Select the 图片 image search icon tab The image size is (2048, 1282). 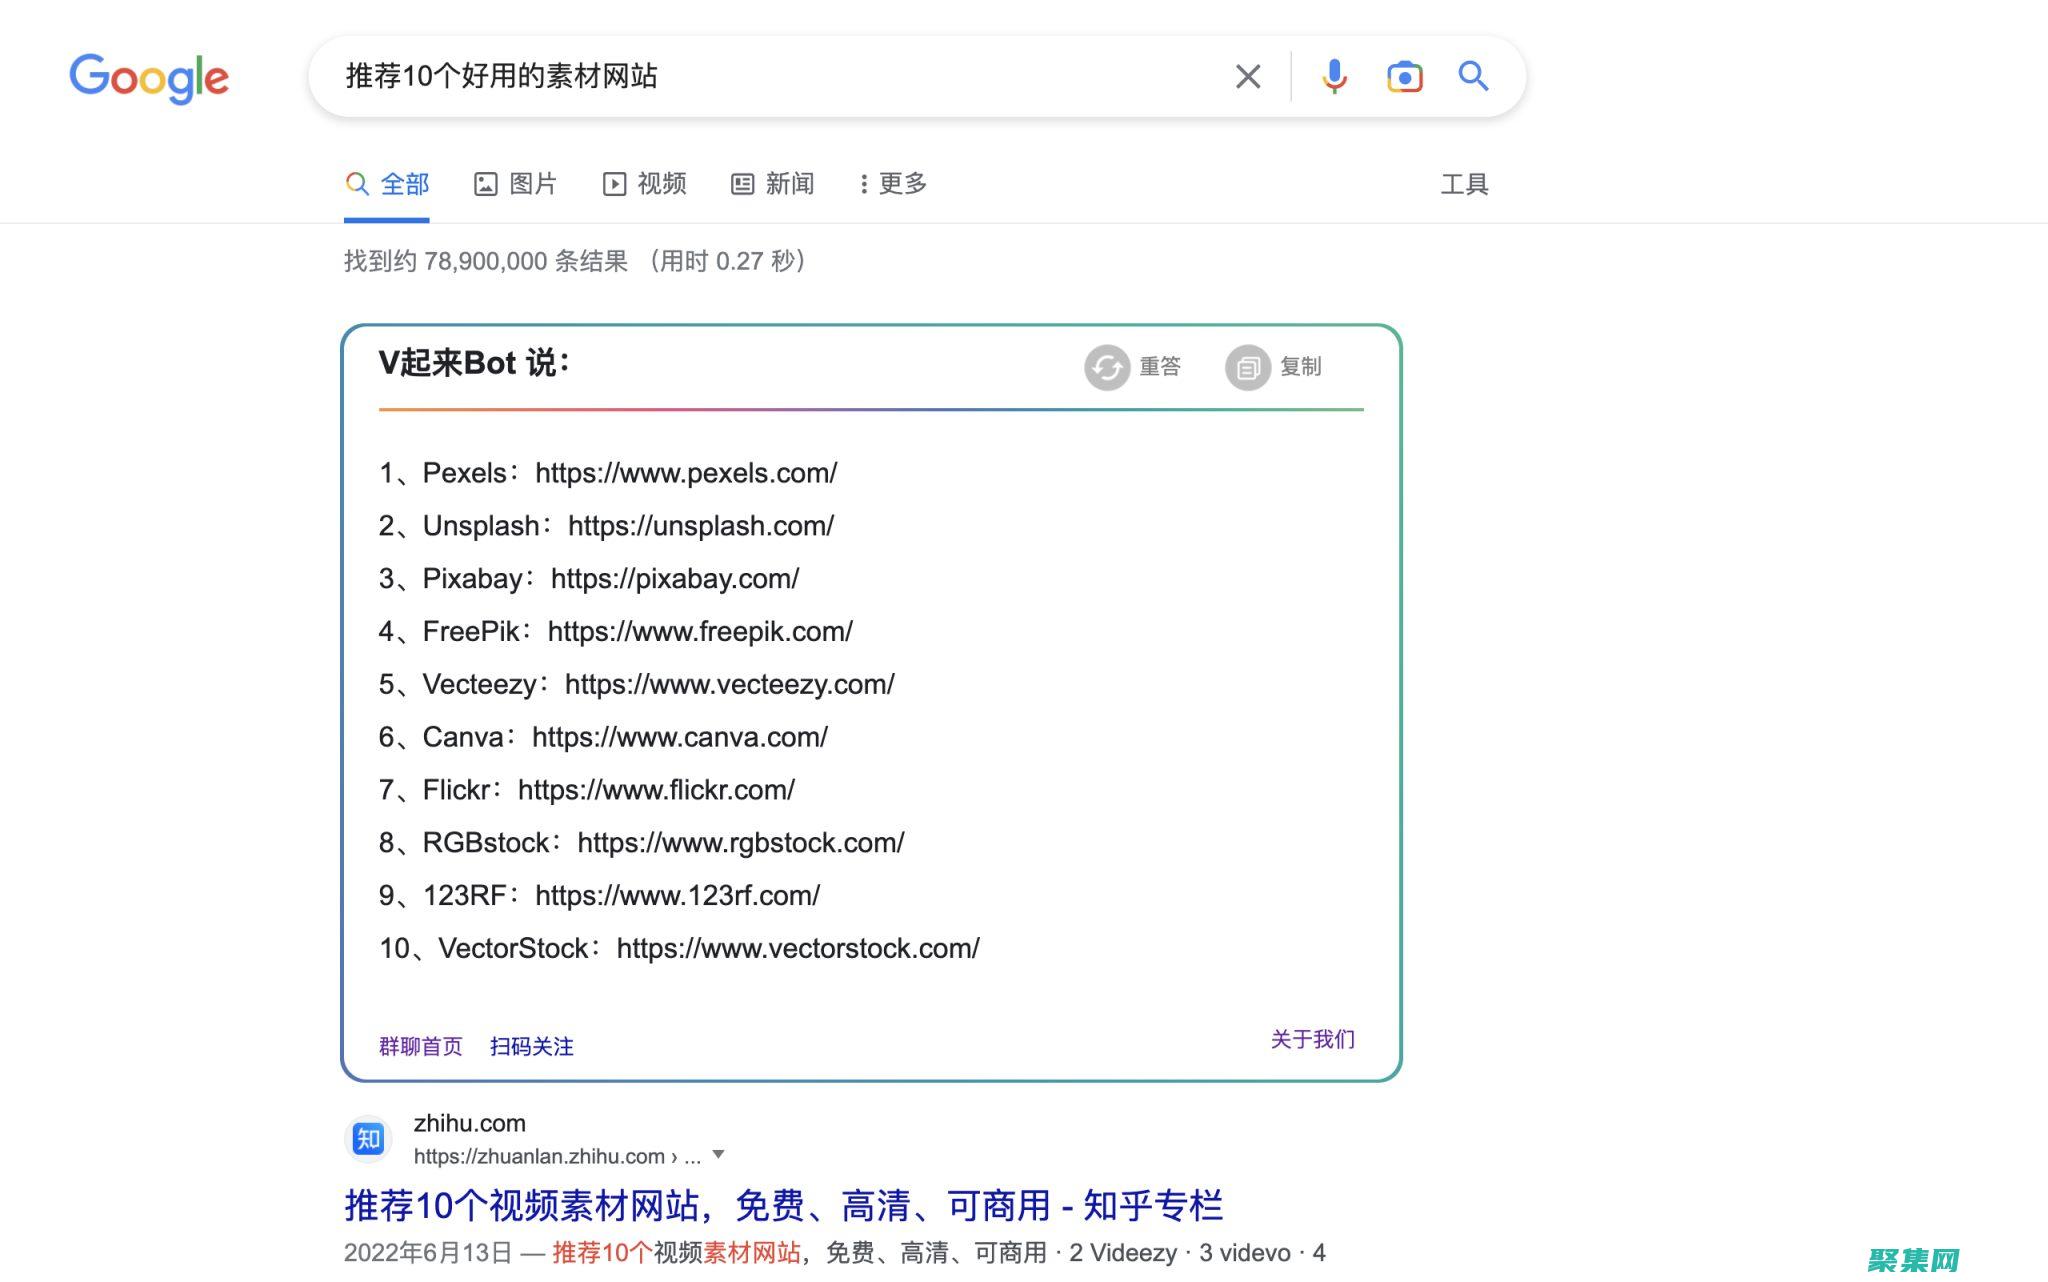click(486, 183)
